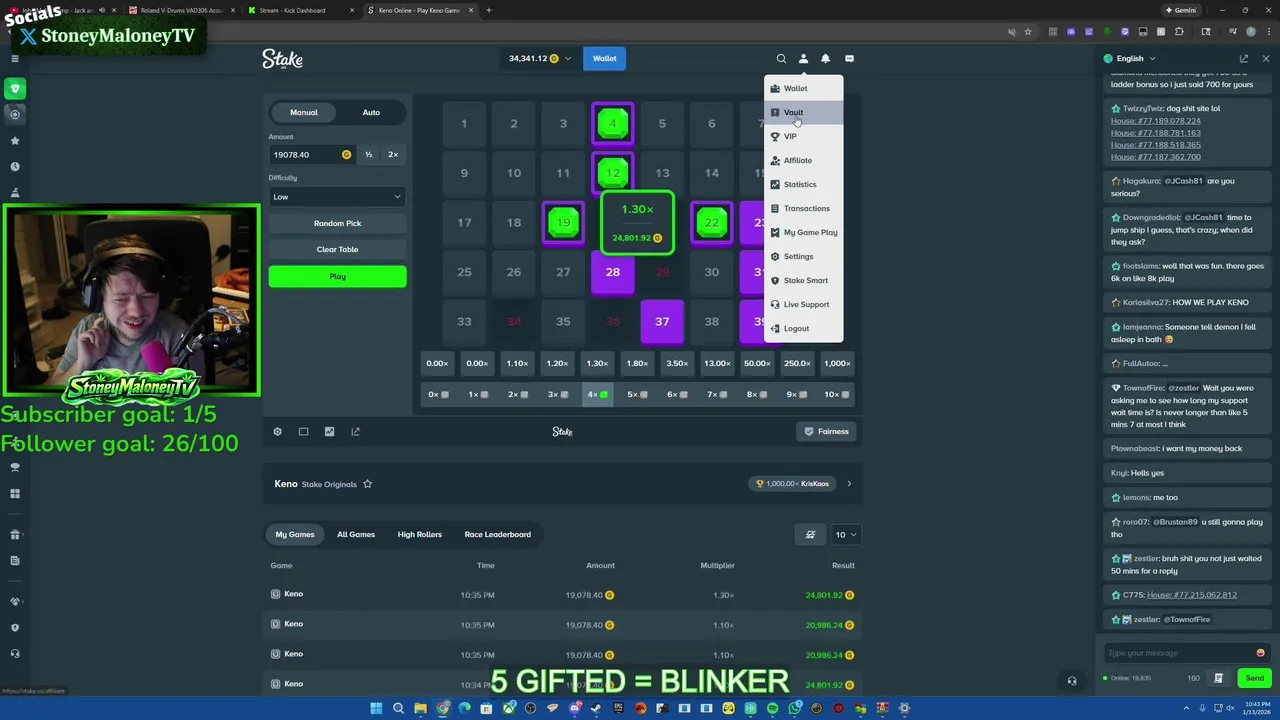1280x720 pixels.
Task: Open headset support icon in sidebar
Action: pos(15,653)
